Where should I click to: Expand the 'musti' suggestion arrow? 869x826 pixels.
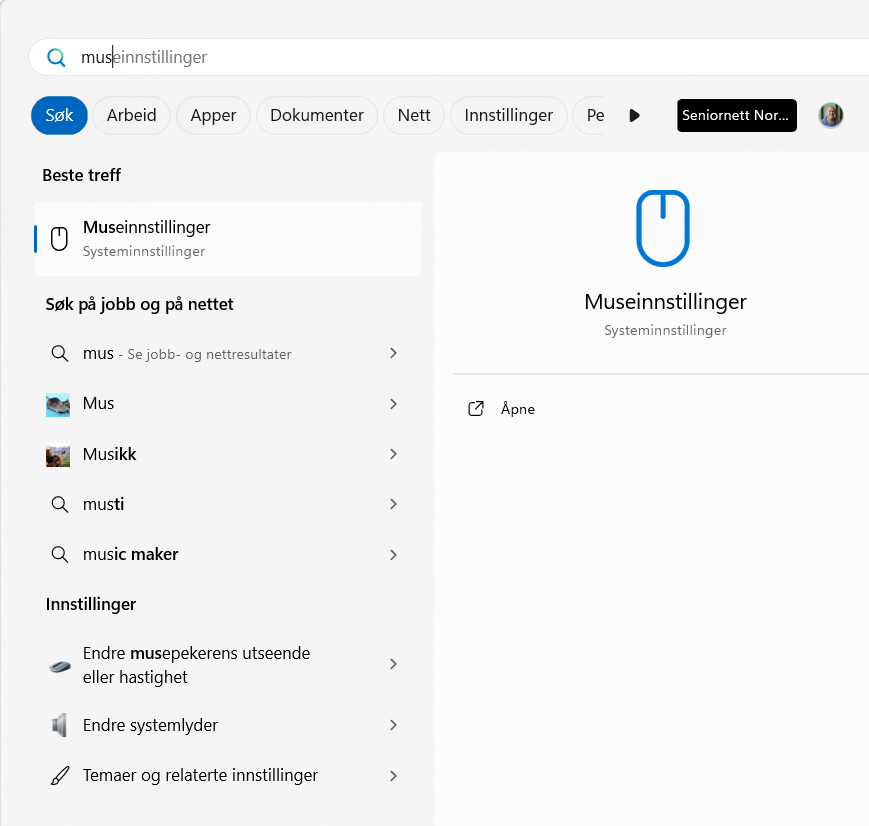tap(393, 504)
